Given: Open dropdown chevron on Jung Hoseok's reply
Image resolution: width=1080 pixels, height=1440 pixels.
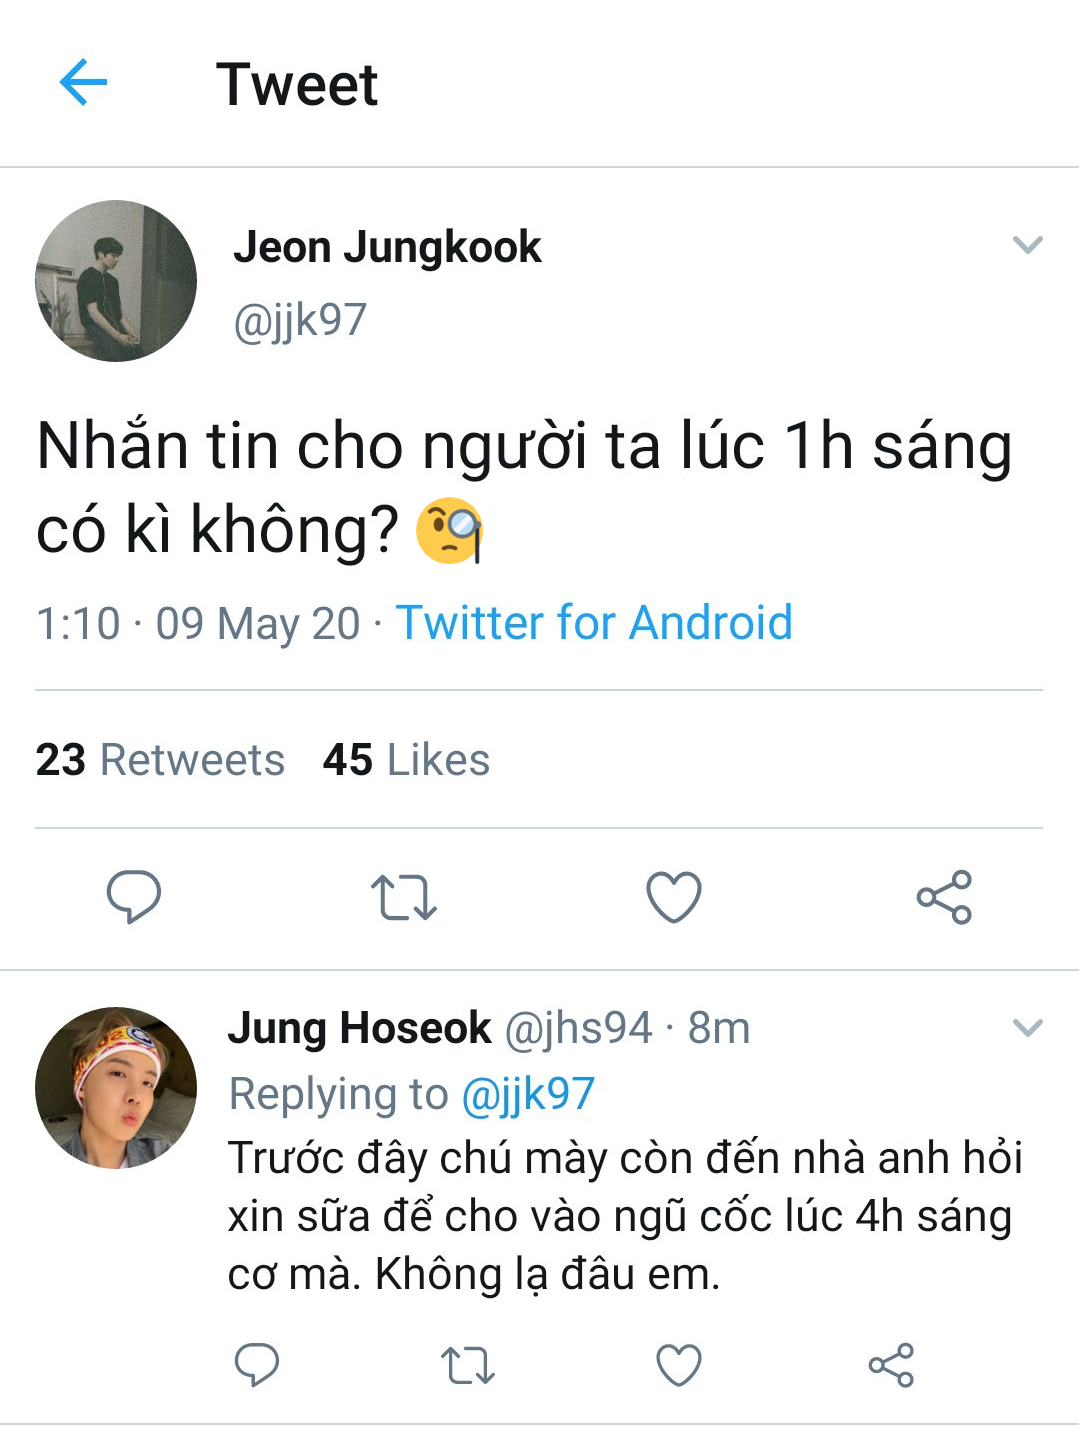Looking at the screenshot, I should point(1028,1028).
